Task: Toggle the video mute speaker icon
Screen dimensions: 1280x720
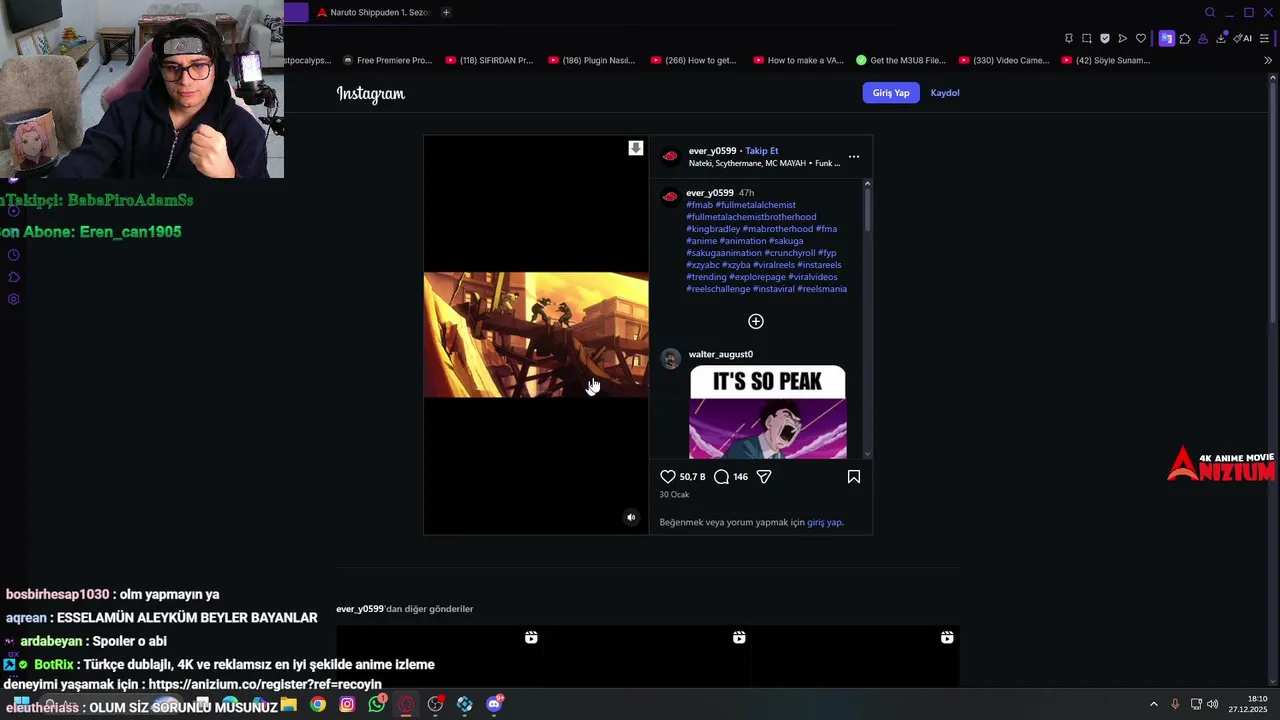Action: click(x=630, y=517)
